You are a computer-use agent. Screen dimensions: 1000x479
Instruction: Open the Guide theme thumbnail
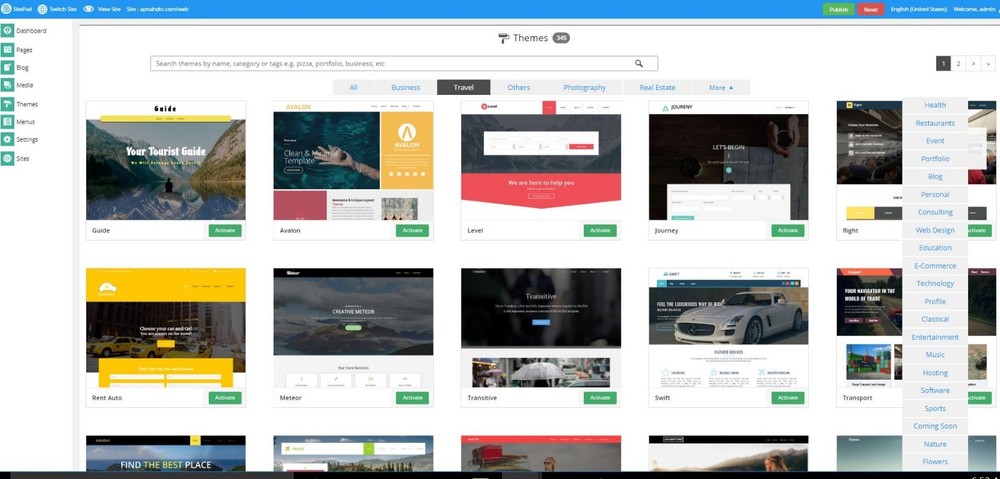pos(166,160)
